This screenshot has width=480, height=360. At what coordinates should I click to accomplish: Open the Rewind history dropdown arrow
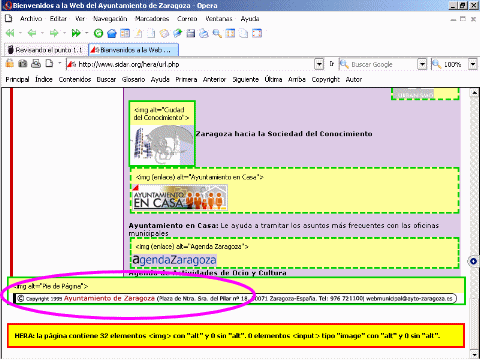pyautogui.click(x=20, y=33)
